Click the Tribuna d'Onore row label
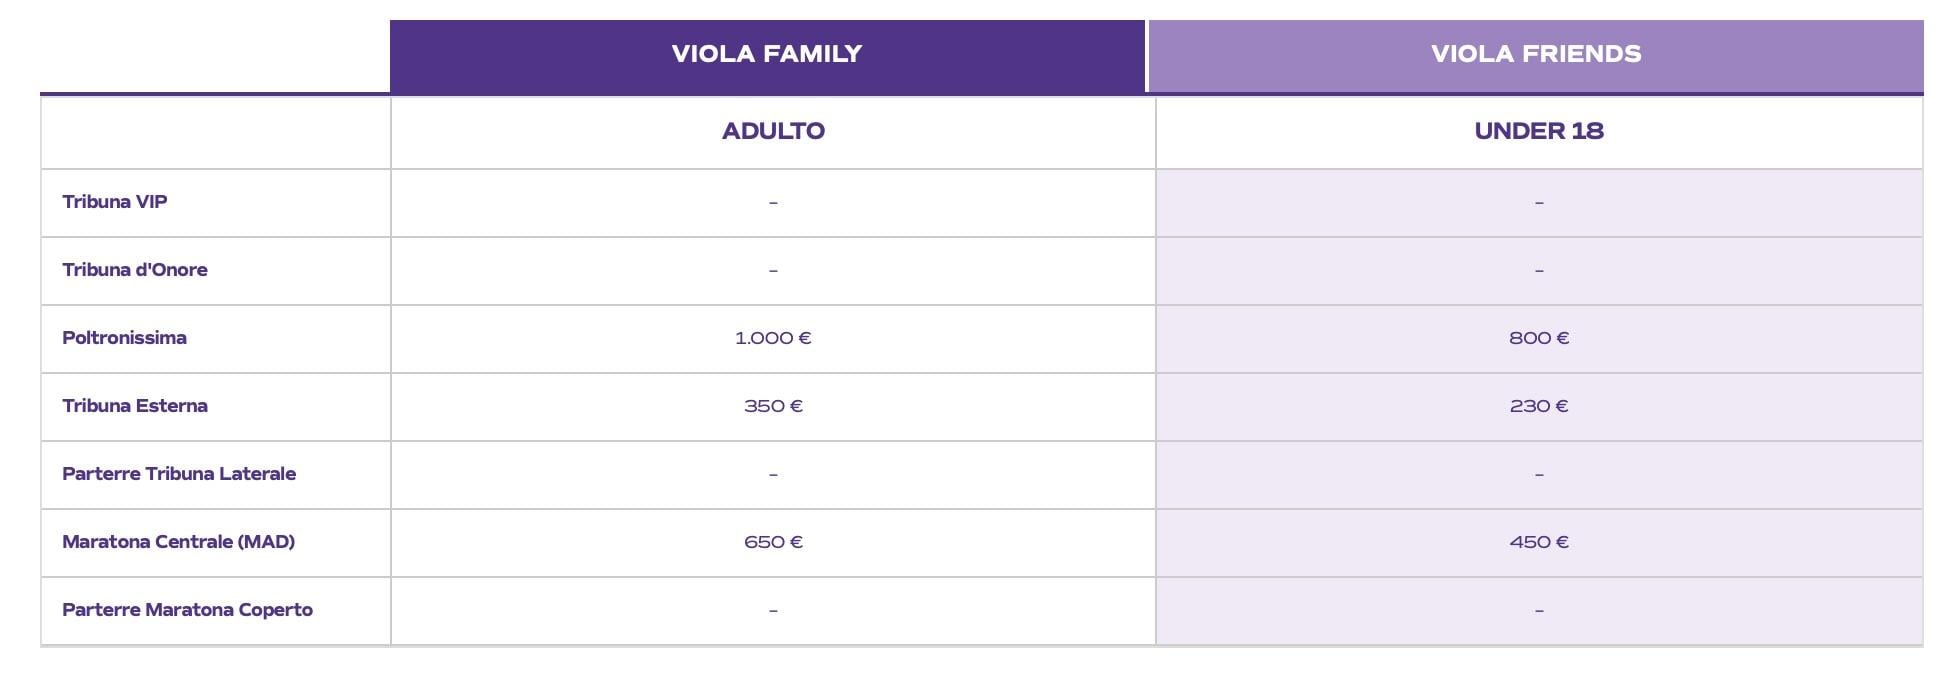Image resolution: width=1959 pixels, height=681 pixels. click(135, 270)
